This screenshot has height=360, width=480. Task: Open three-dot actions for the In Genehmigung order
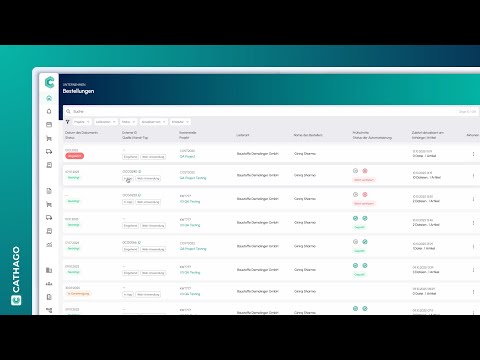click(x=473, y=292)
